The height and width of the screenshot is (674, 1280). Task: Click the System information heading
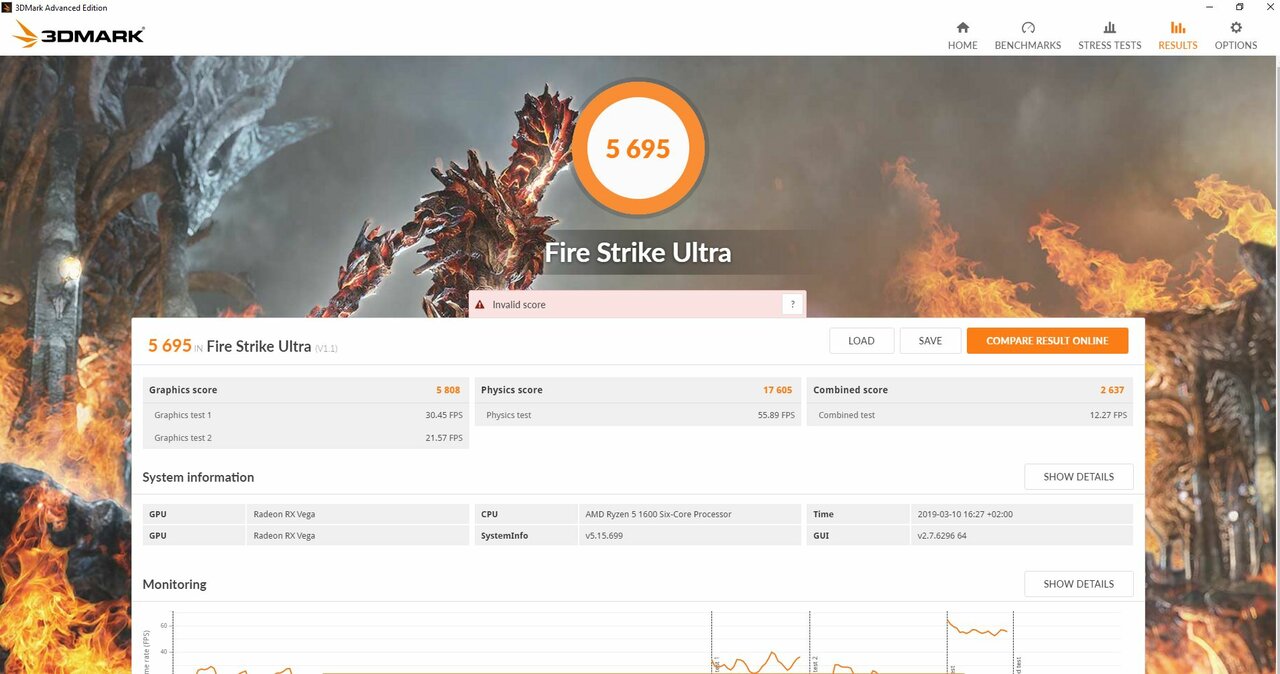[x=198, y=477]
